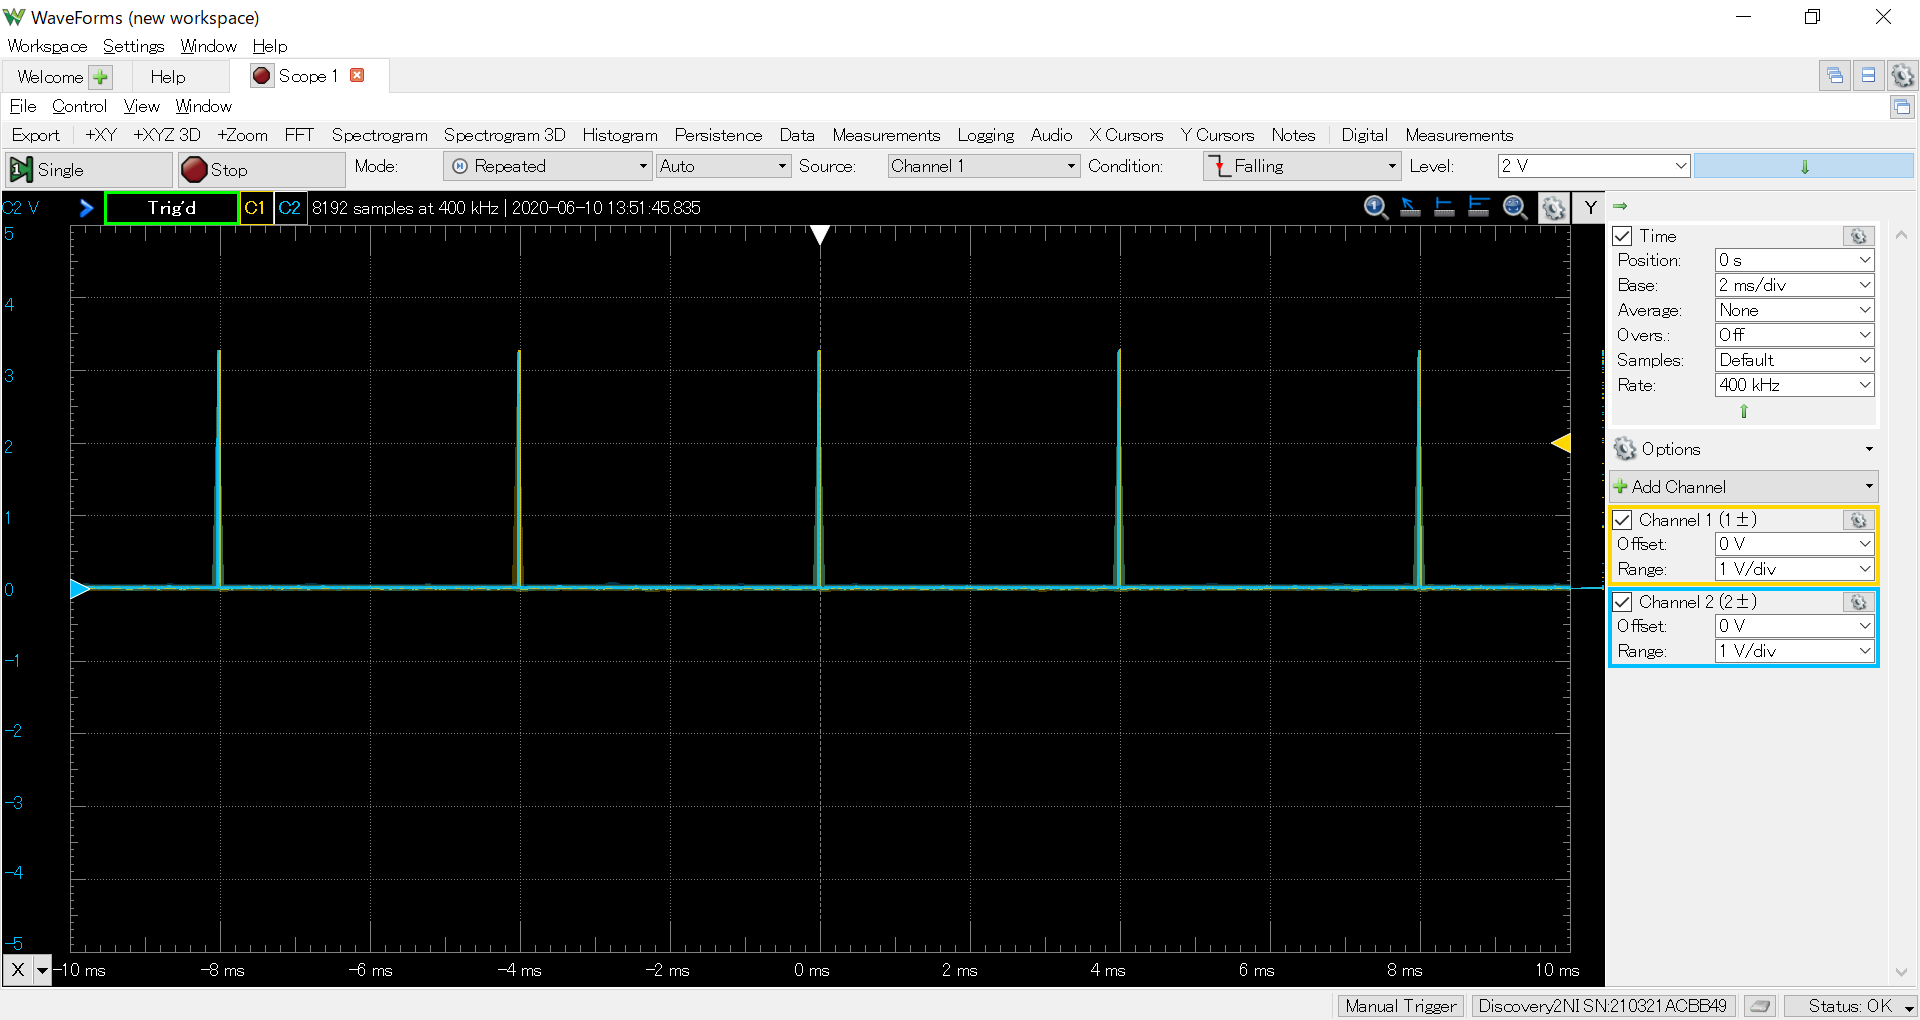Open the Rate dropdown showing 400 kHz

point(1794,385)
